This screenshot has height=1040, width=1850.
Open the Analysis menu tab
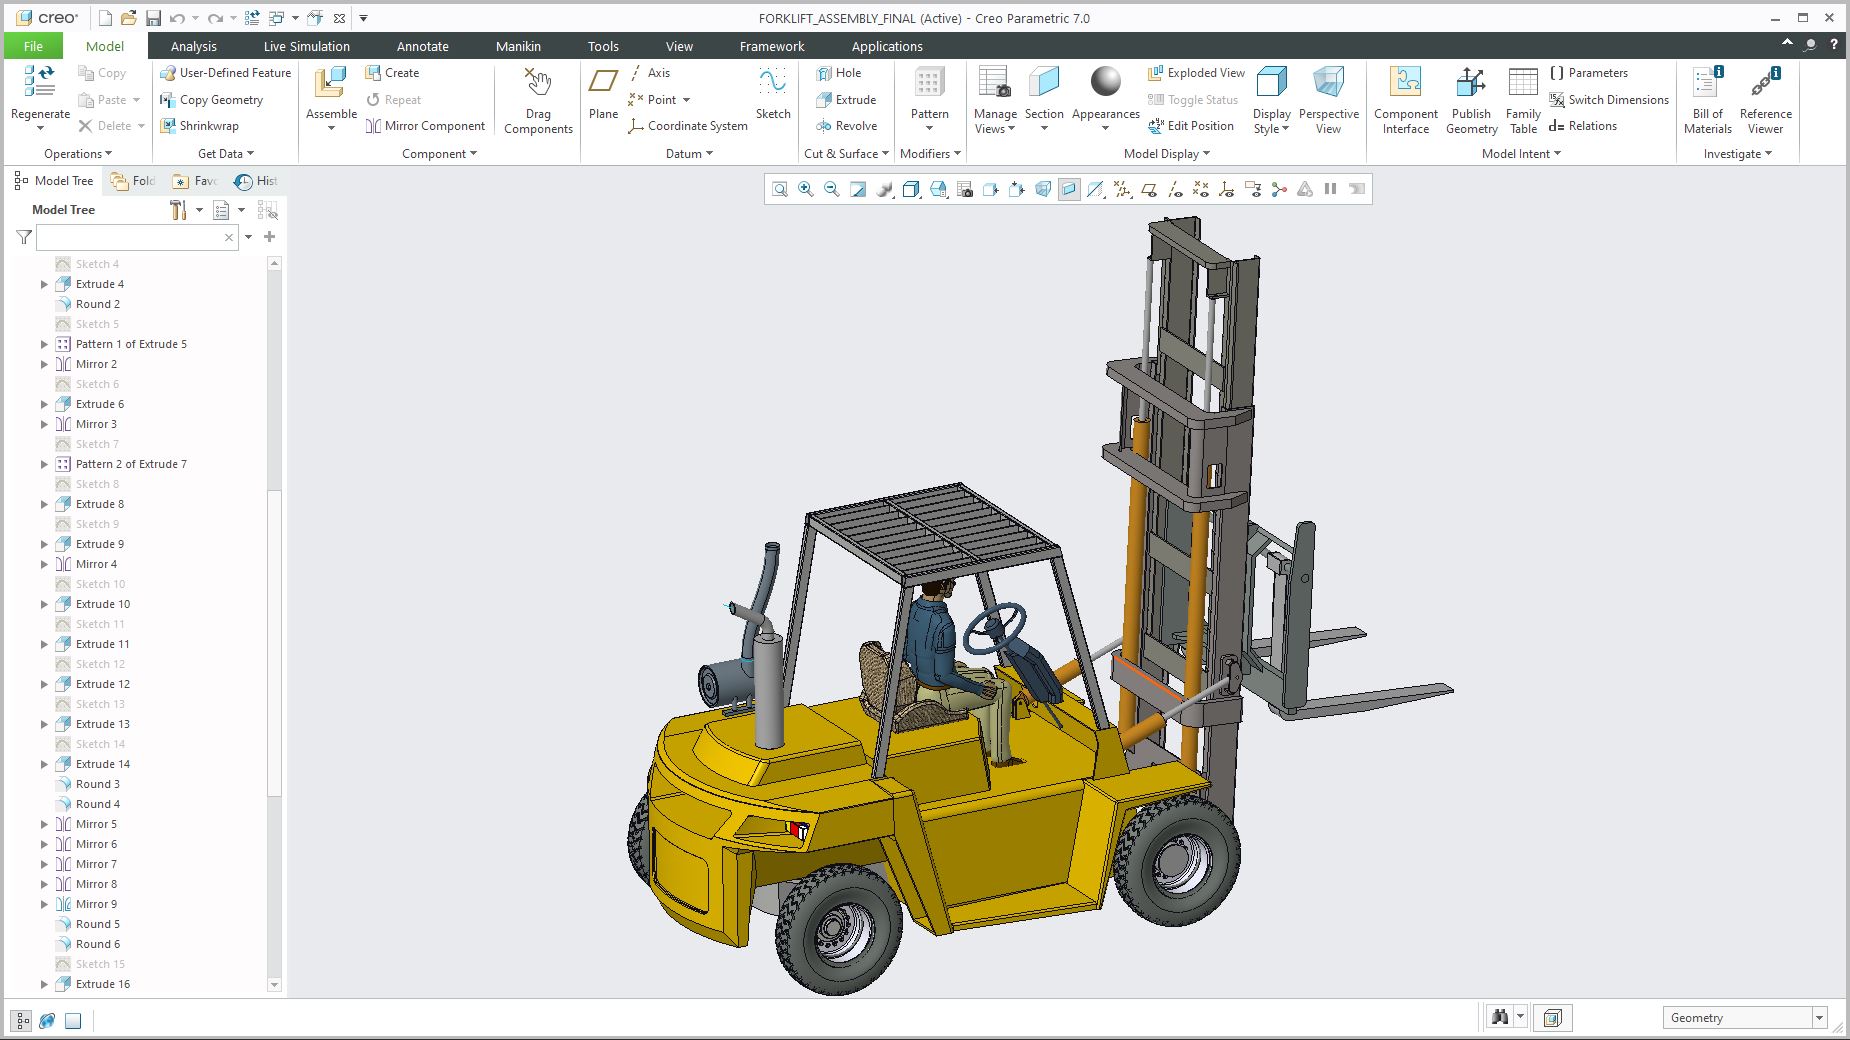(x=193, y=46)
